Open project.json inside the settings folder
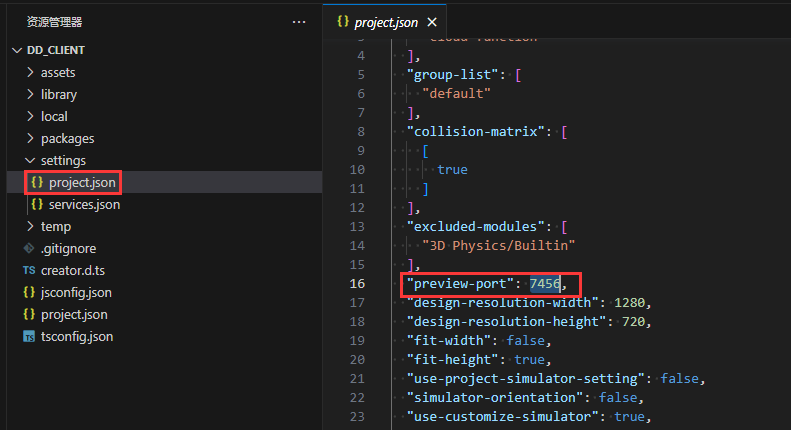 click(82, 182)
